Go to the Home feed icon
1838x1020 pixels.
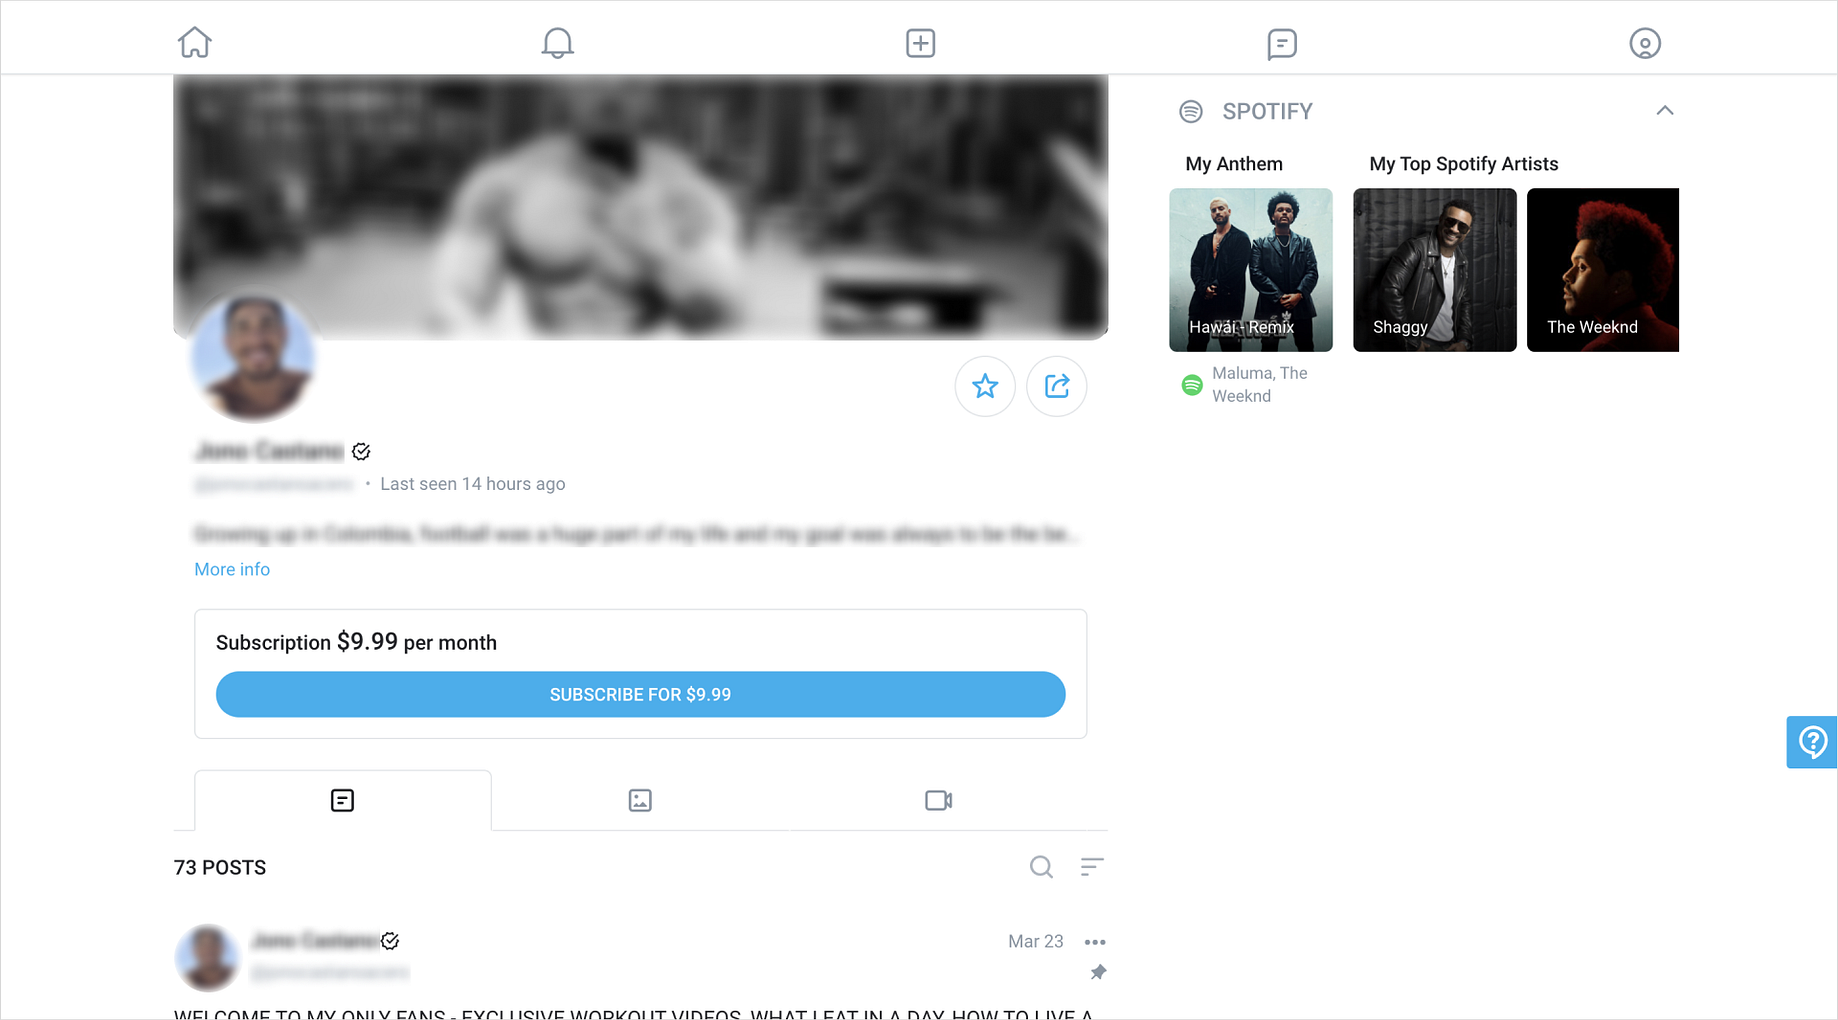(x=195, y=43)
